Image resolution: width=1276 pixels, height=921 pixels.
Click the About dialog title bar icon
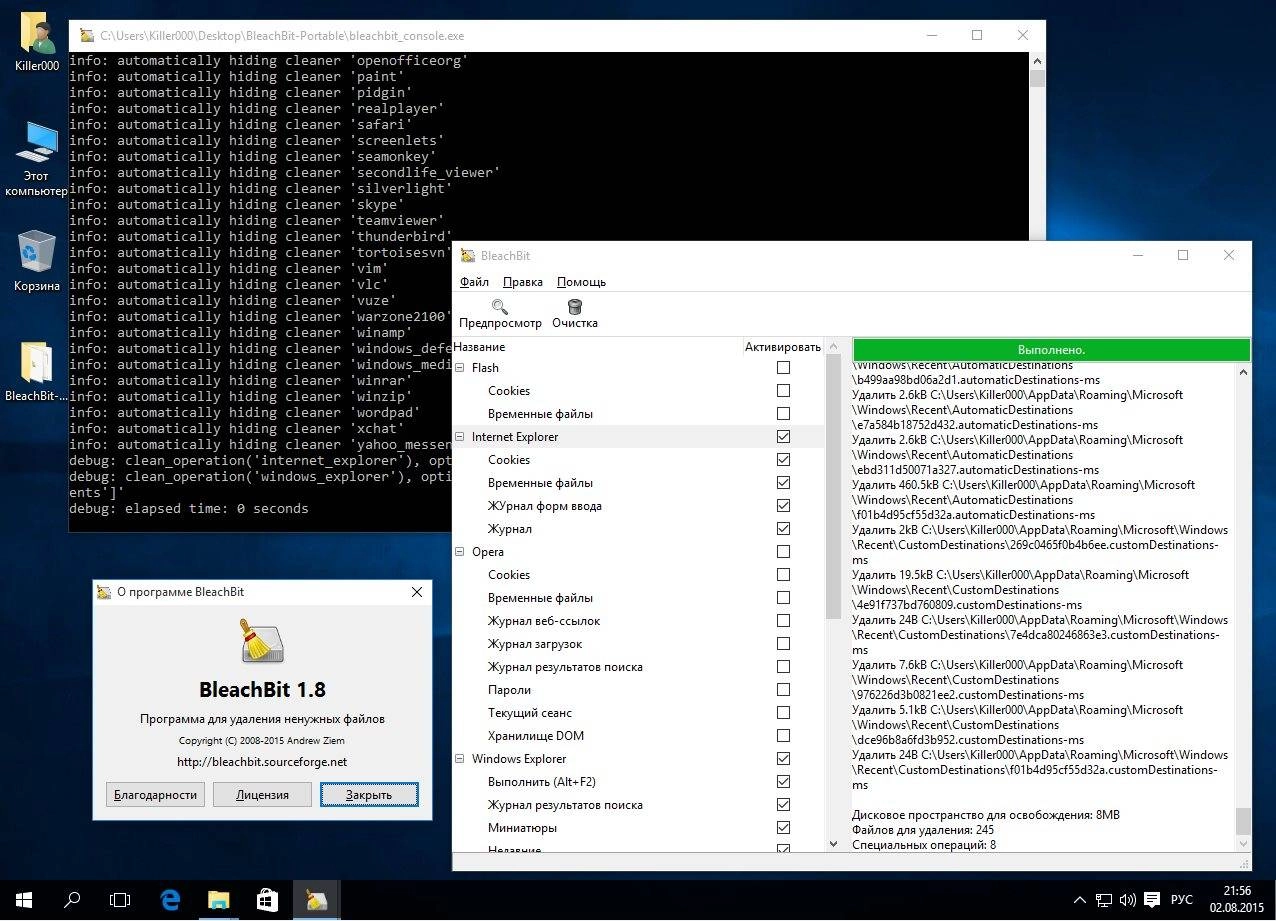(103, 592)
